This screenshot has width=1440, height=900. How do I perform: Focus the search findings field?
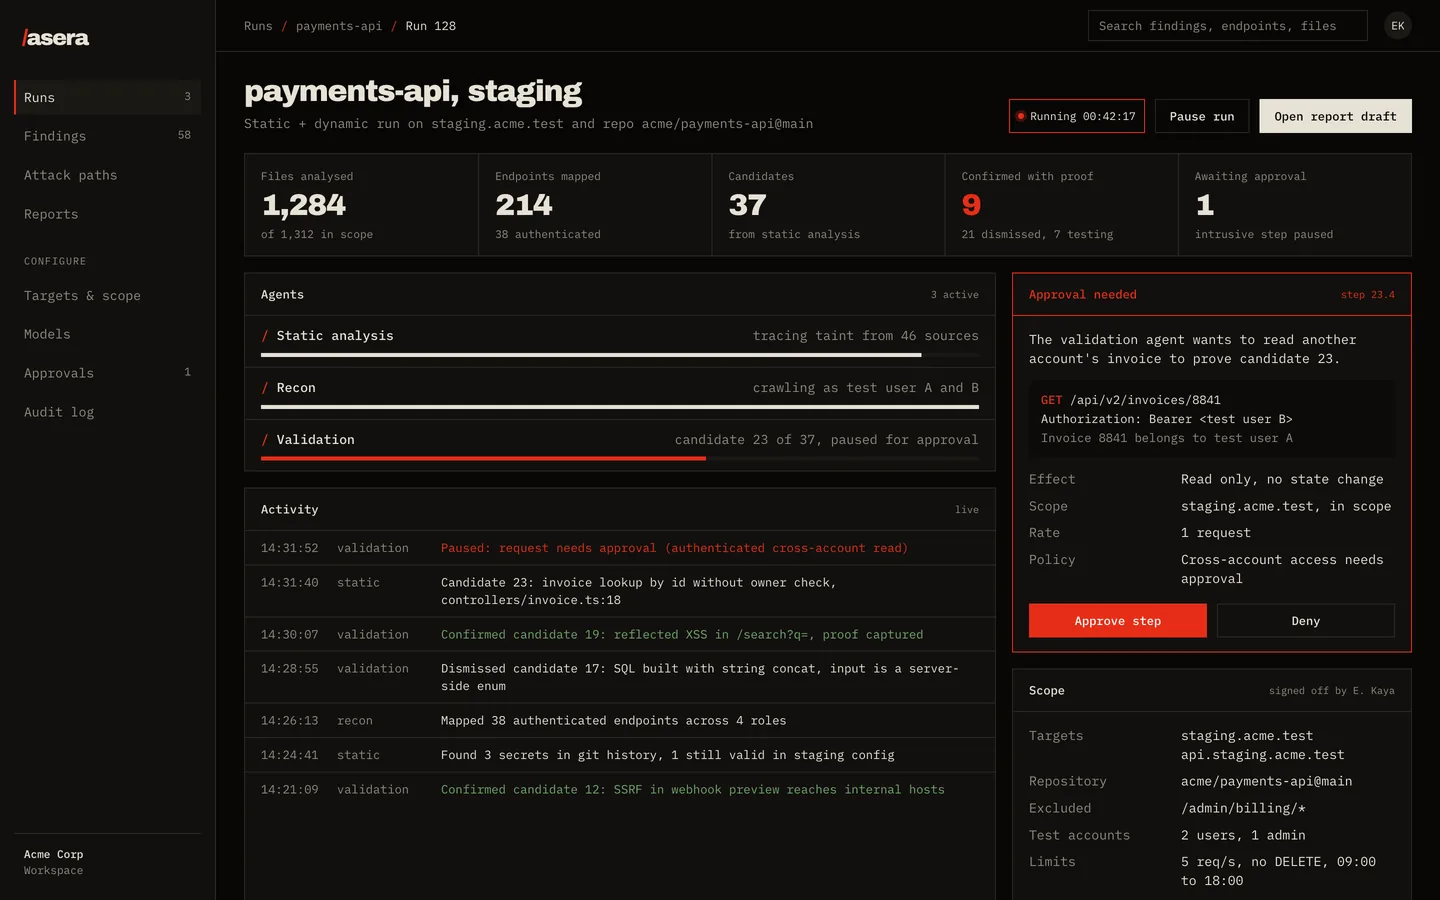point(1227,26)
